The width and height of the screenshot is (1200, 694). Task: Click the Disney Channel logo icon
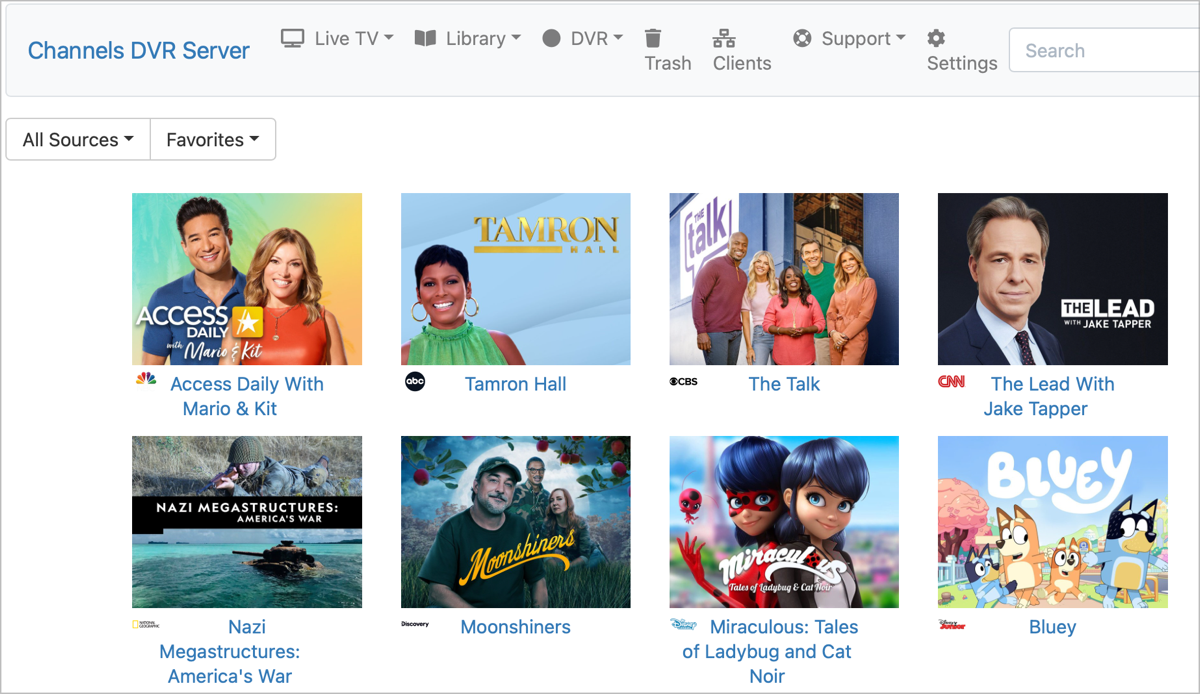pos(684,624)
